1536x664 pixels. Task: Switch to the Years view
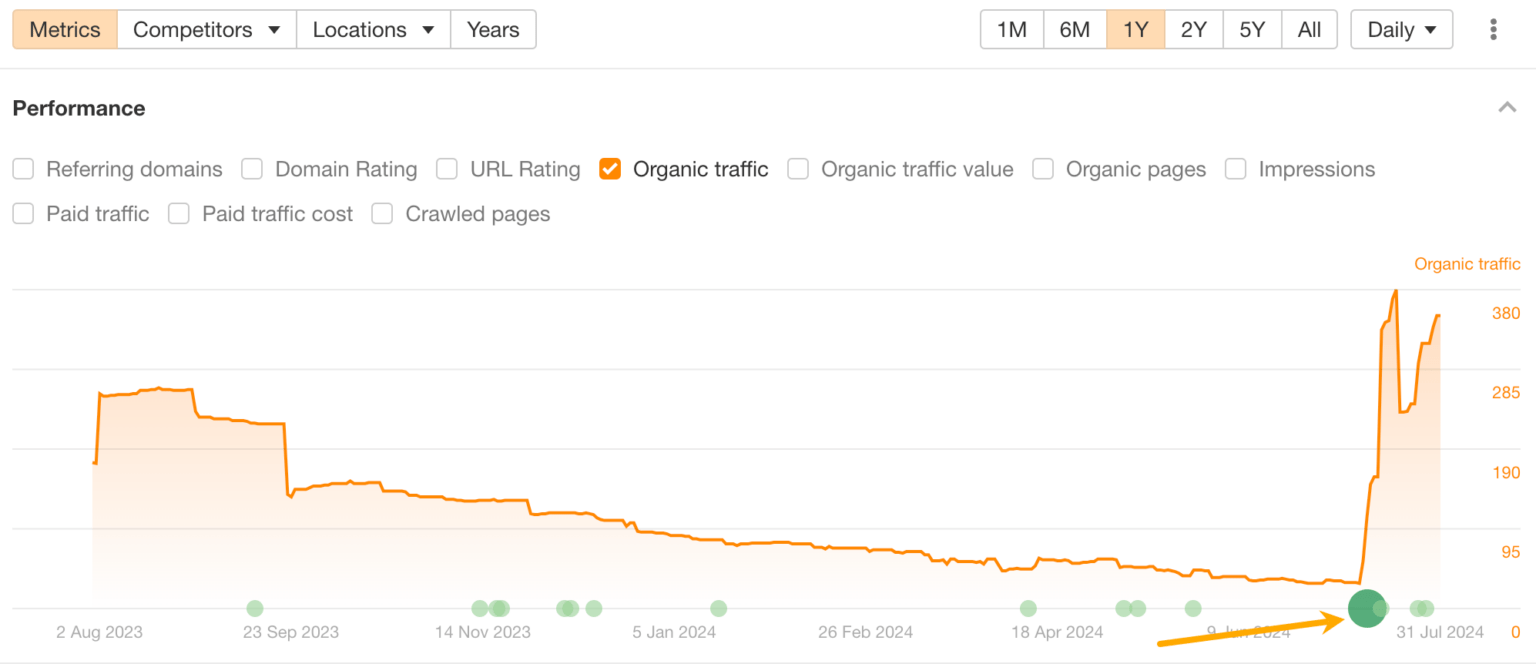pos(492,29)
